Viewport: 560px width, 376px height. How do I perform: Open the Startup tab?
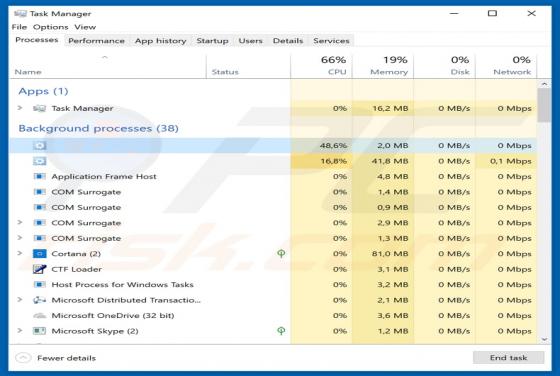pos(212,41)
